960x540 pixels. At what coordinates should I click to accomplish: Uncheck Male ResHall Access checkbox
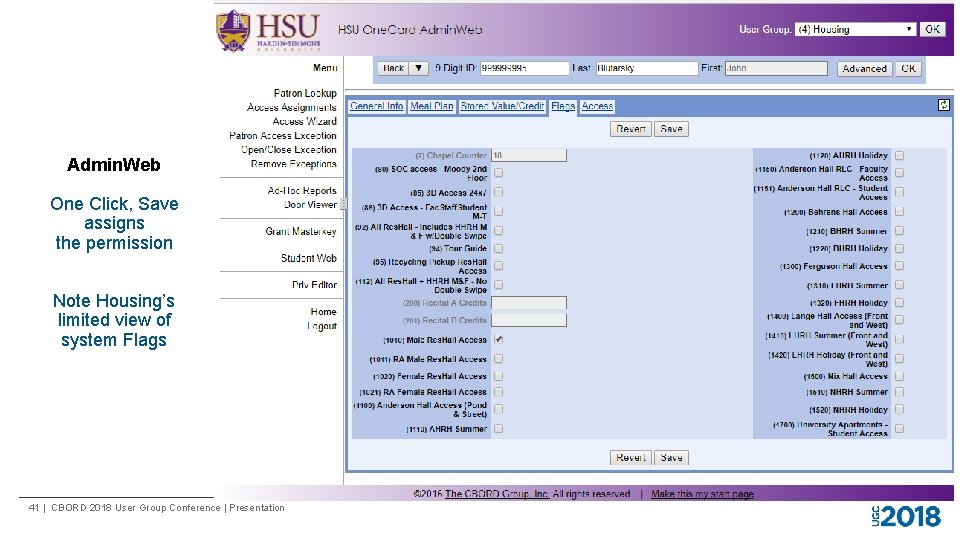(x=498, y=339)
